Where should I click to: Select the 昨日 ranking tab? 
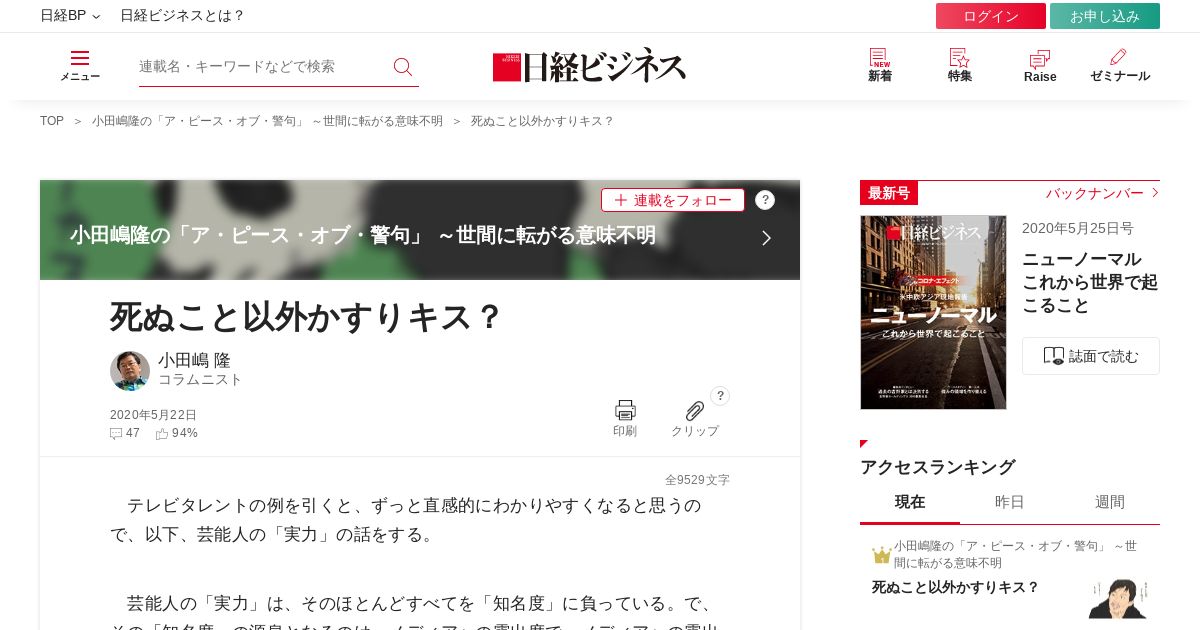tap(1010, 502)
